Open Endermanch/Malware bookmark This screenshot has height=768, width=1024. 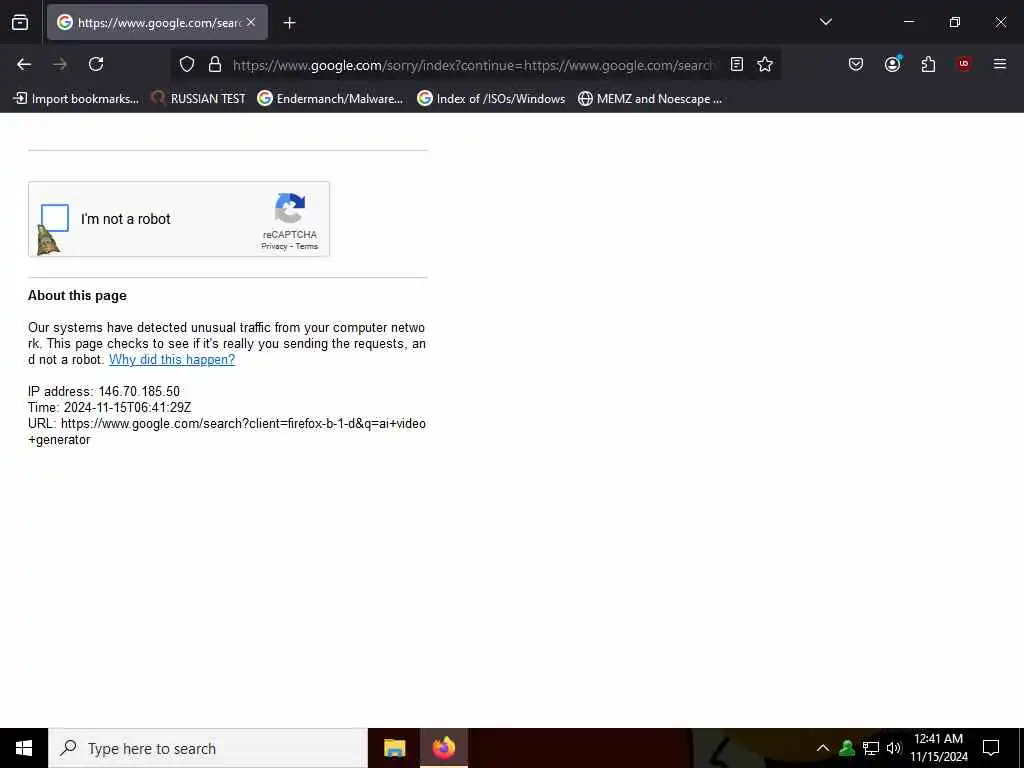pyautogui.click(x=330, y=99)
